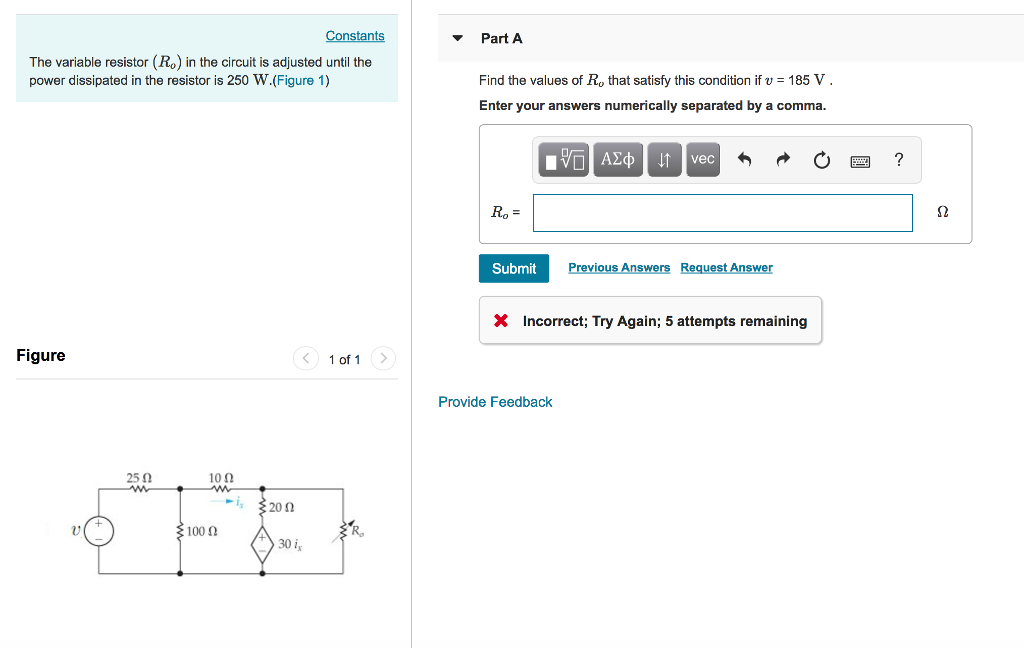The height and width of the screenshot is (648, 1024).
Task: Collapse the Part A section triangle
Action: (x=456, y=37)
